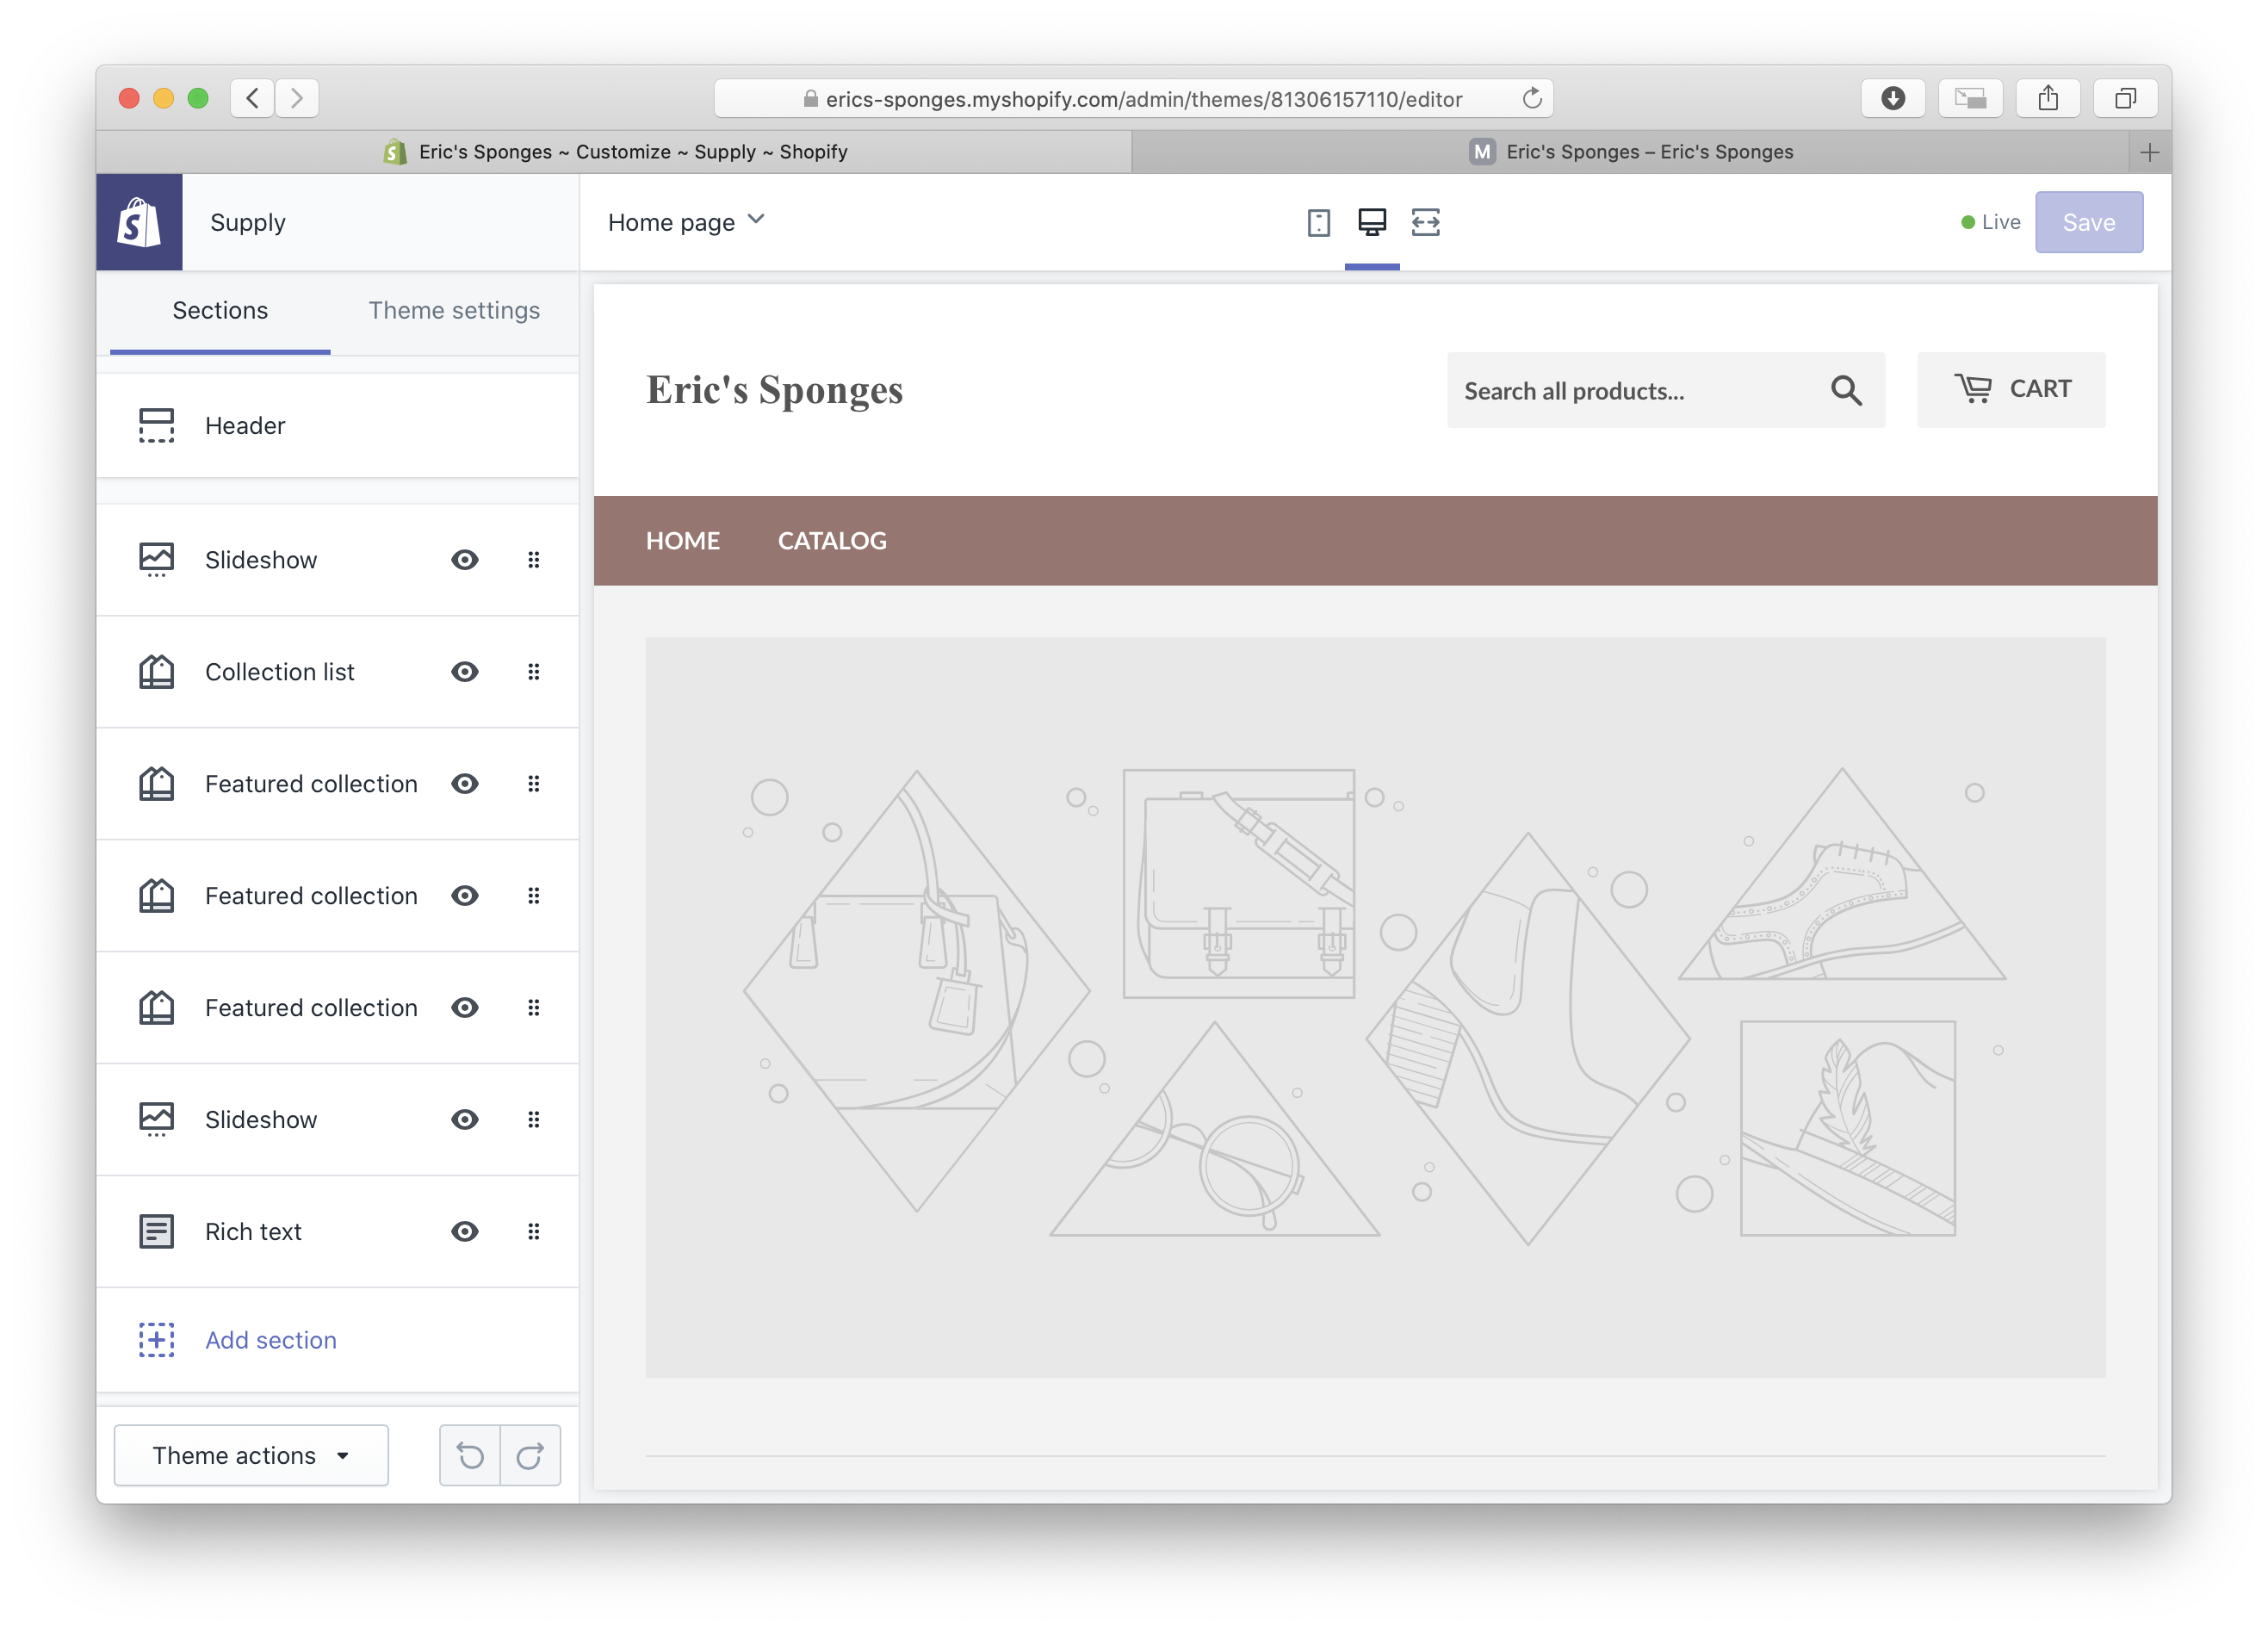Viewport: 2268px width, 1631px height.
Task: Click the undo arrow button
Action: pos(470,1455)
